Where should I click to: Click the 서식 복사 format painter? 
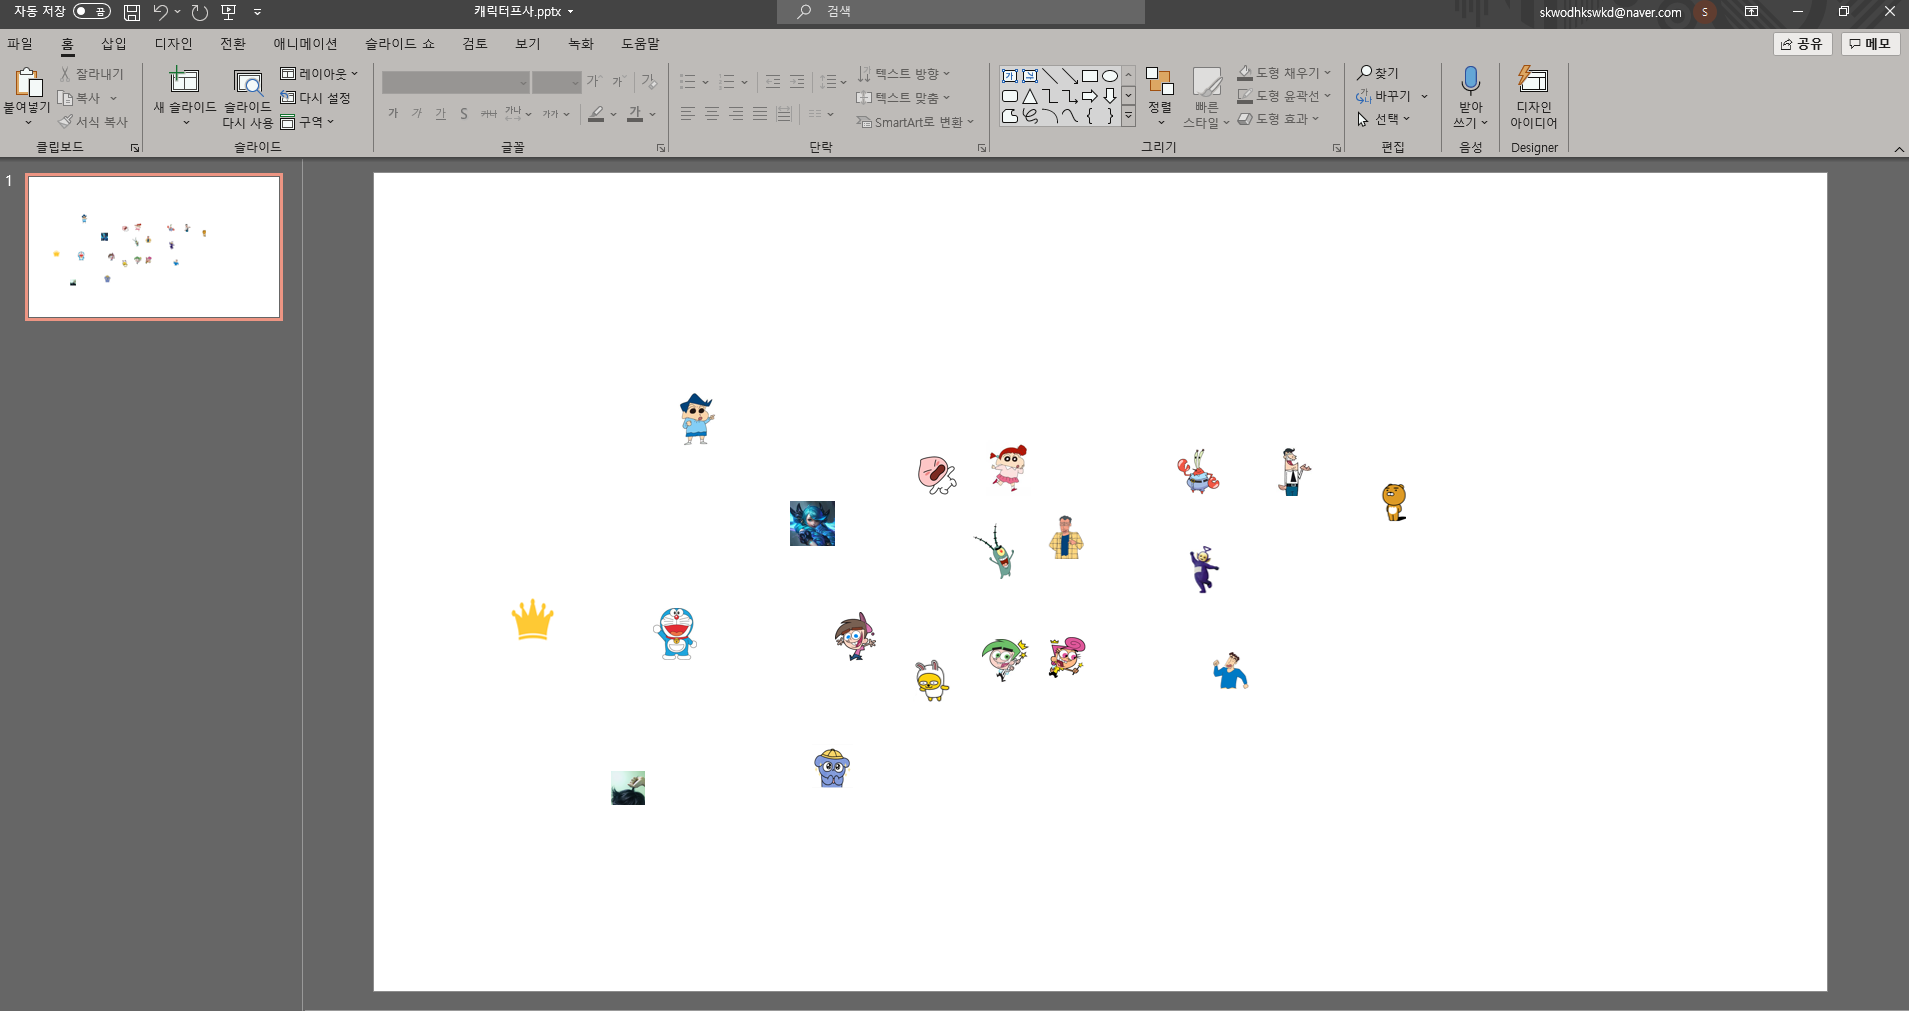click(x=93, y=122)
